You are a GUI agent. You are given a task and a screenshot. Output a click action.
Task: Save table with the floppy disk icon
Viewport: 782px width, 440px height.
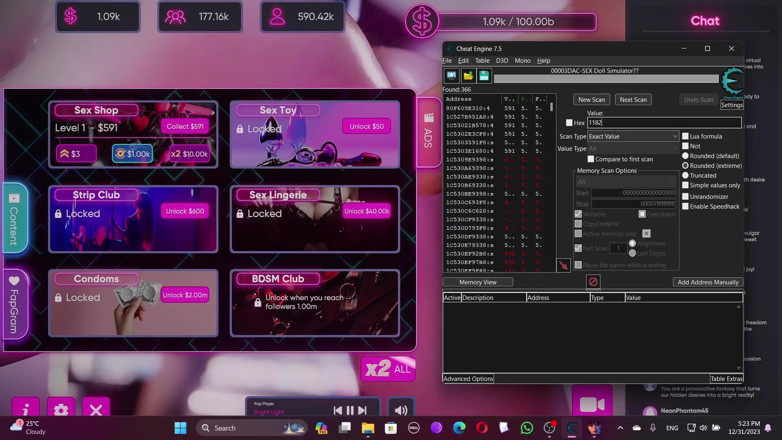tap(484, 76)
